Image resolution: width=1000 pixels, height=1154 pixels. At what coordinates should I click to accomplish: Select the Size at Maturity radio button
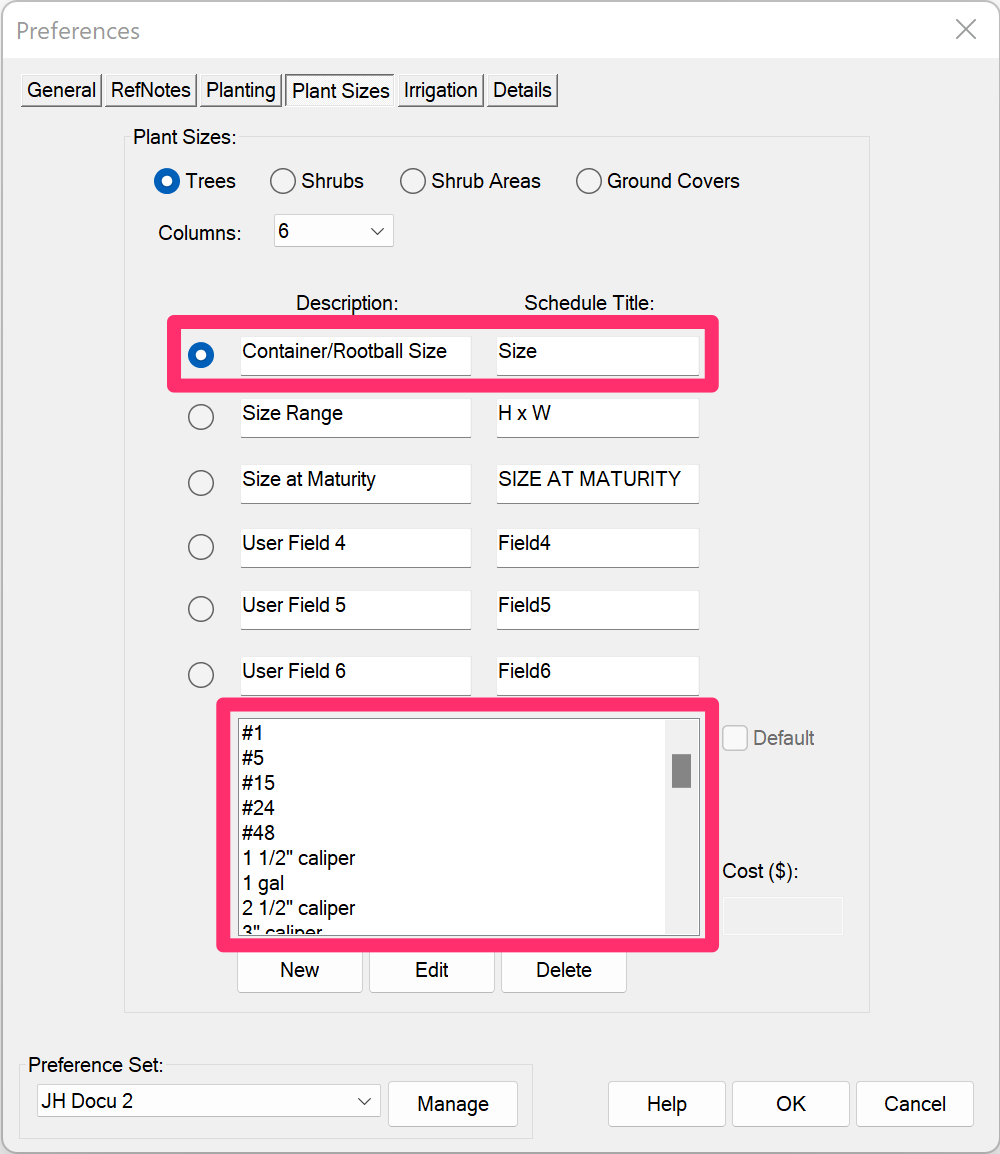[x=201, y=483]
